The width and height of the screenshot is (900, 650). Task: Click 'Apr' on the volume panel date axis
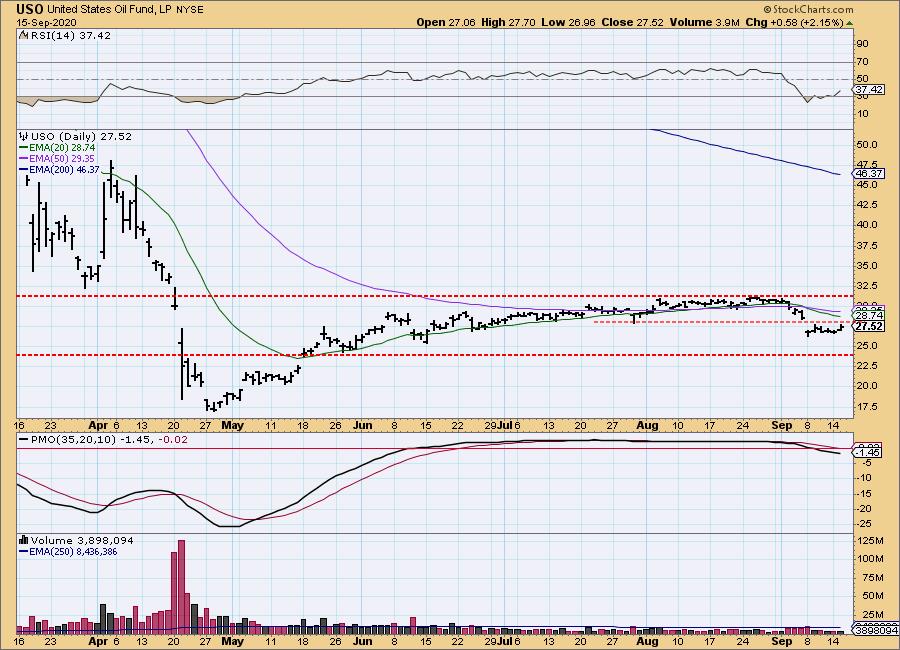click(99, 641)
